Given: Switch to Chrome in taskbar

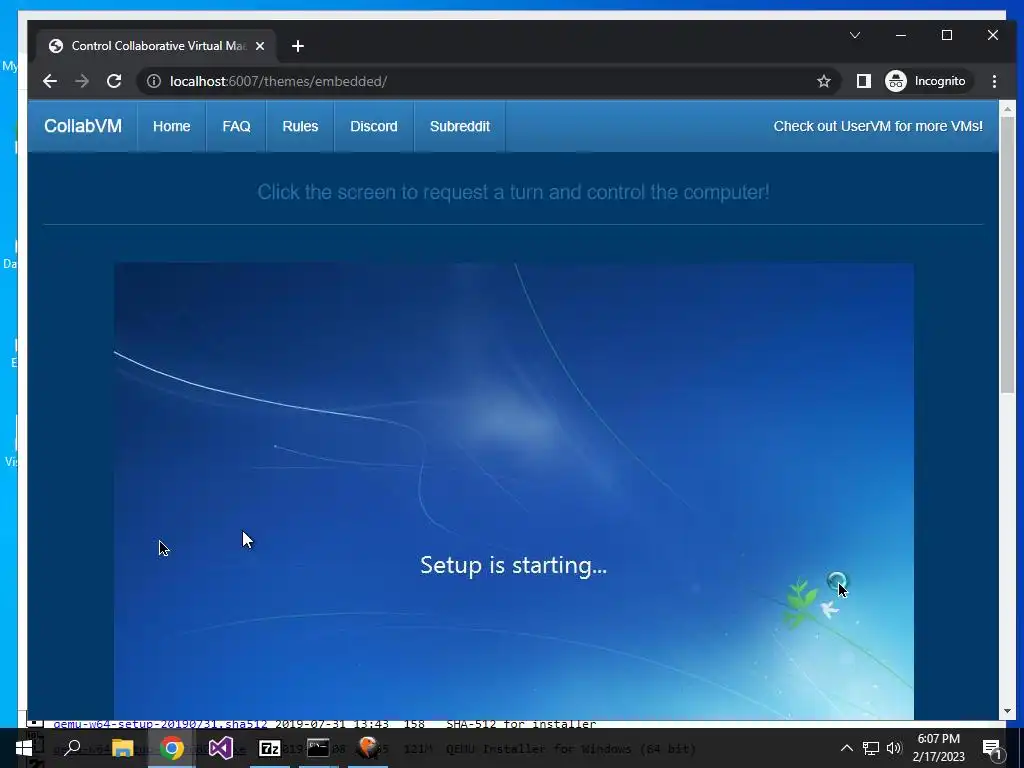Looking at the screenshot, I should [x=171, y=748].
